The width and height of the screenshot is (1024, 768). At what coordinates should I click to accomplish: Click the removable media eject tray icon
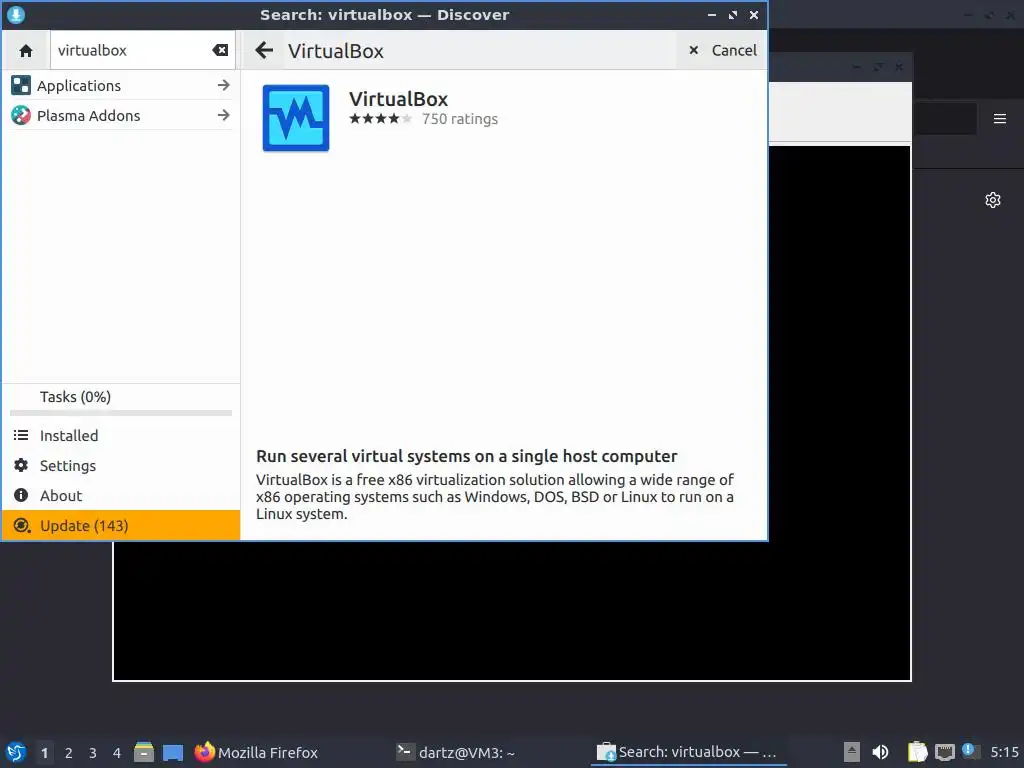[x=852, y=752]
